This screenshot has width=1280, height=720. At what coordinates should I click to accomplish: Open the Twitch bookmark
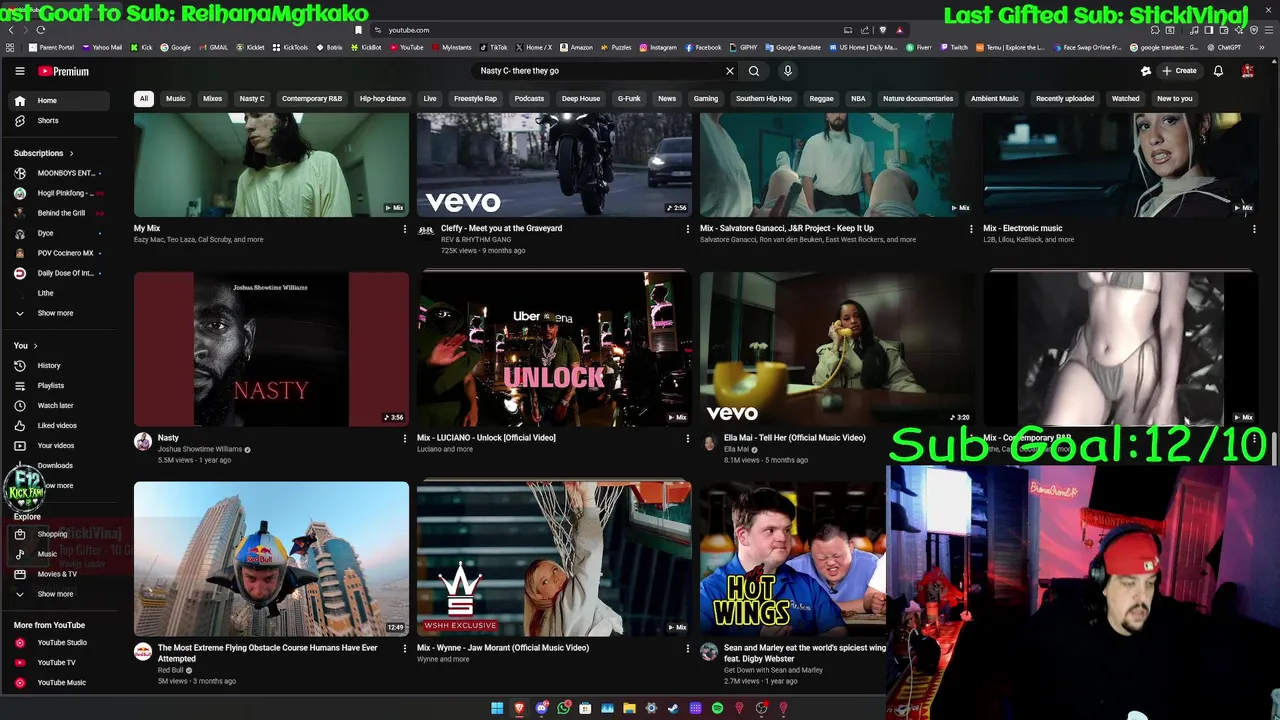[954, 47]
